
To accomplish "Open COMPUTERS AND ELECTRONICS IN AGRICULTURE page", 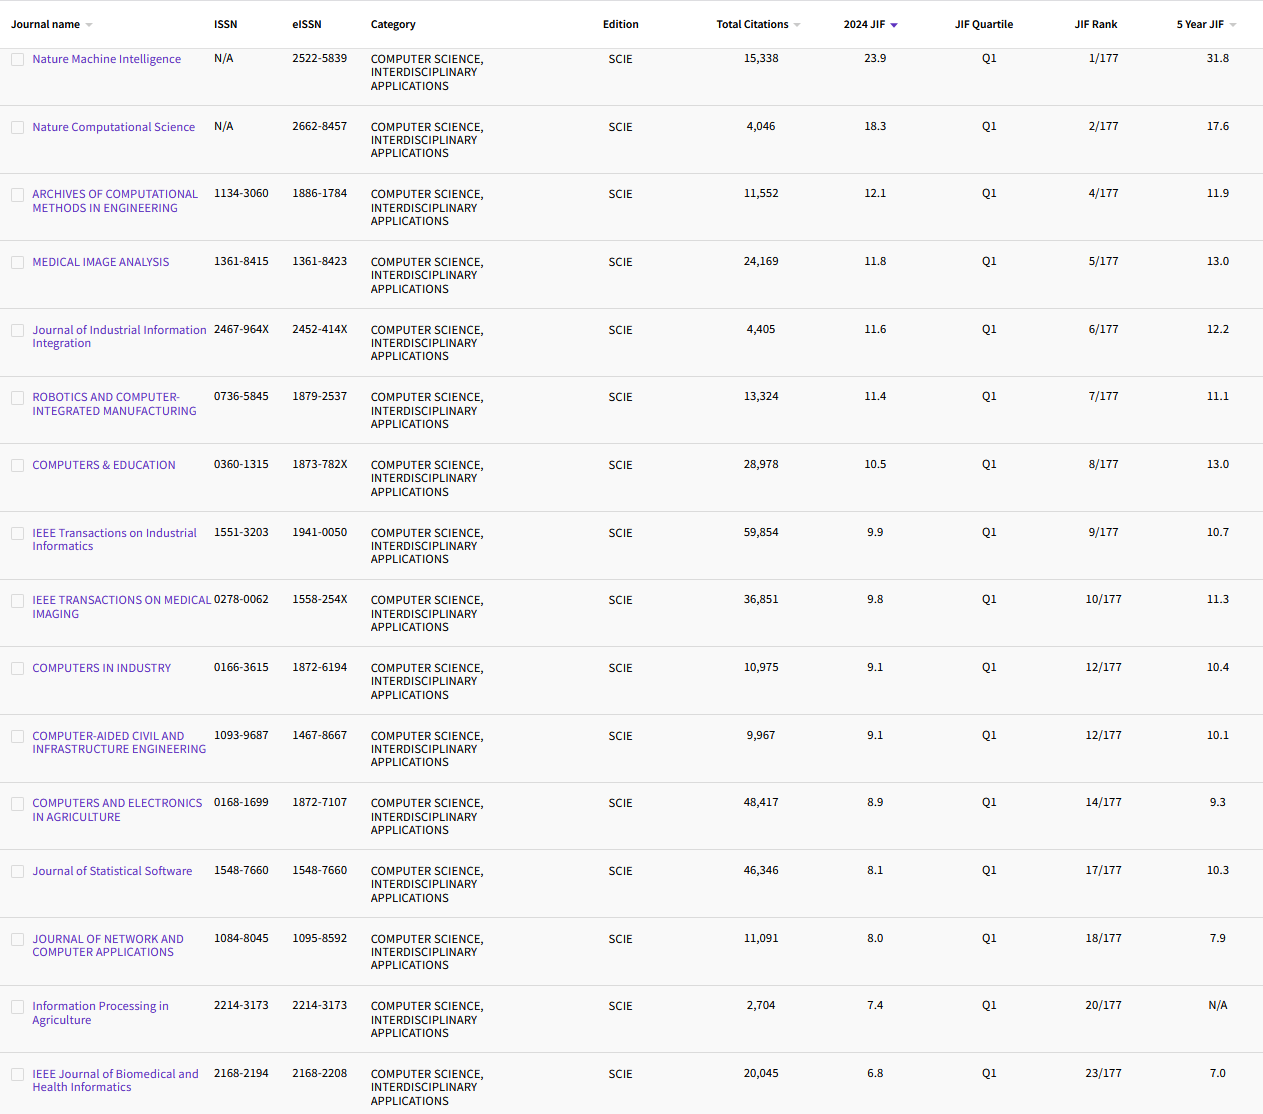I will 117,810.
